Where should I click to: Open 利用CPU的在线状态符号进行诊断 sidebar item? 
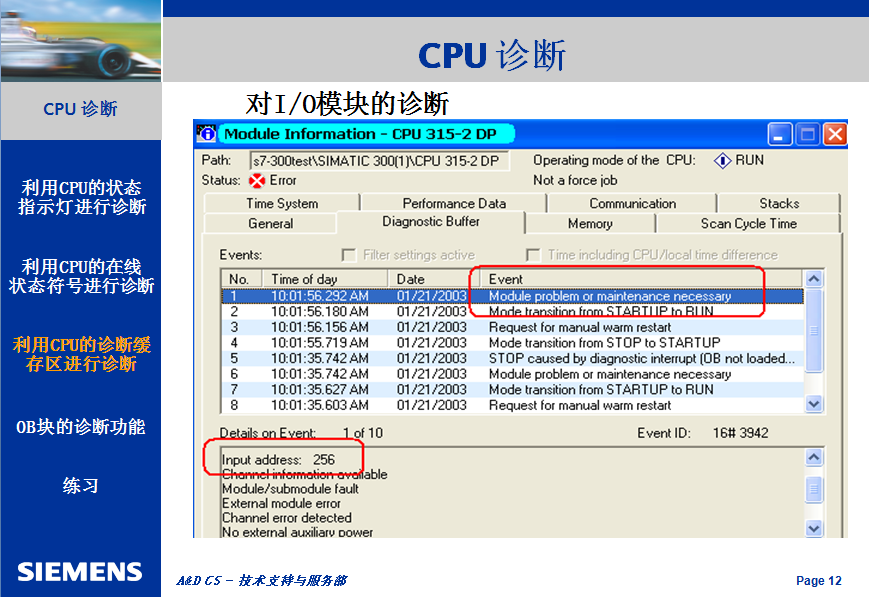tap(81, 276)
